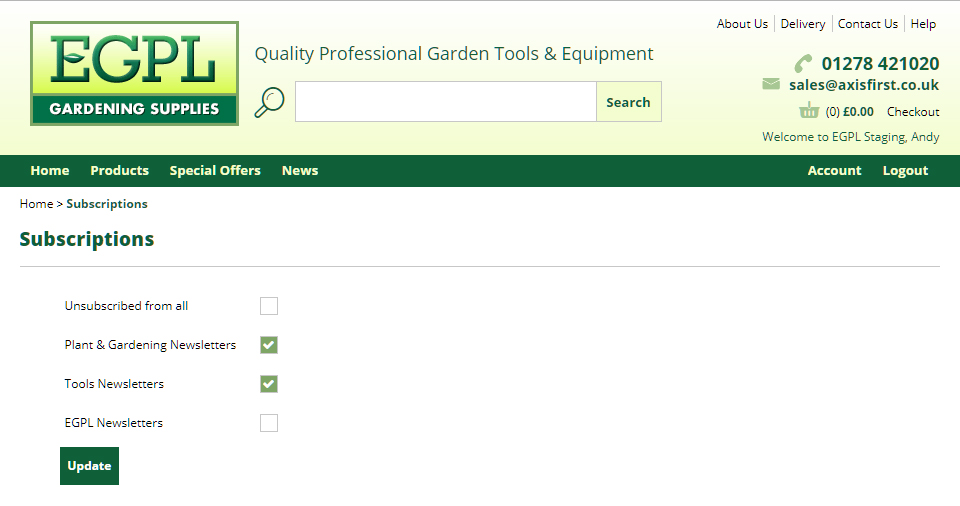This screenshot has width=960, height=506.
Task: Click the (0) £0.00 basket total
Action: [849, 111]
